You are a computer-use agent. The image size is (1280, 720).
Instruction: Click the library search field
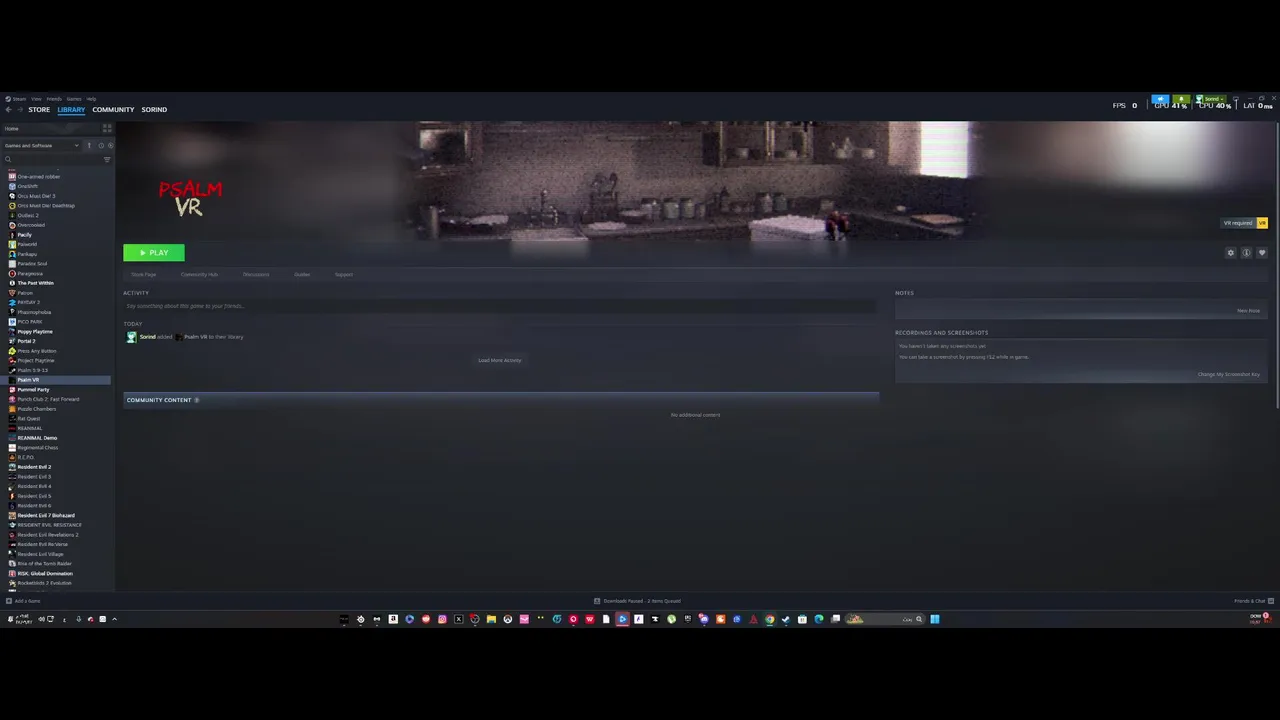pyautogui.click(x=52, y=160)
